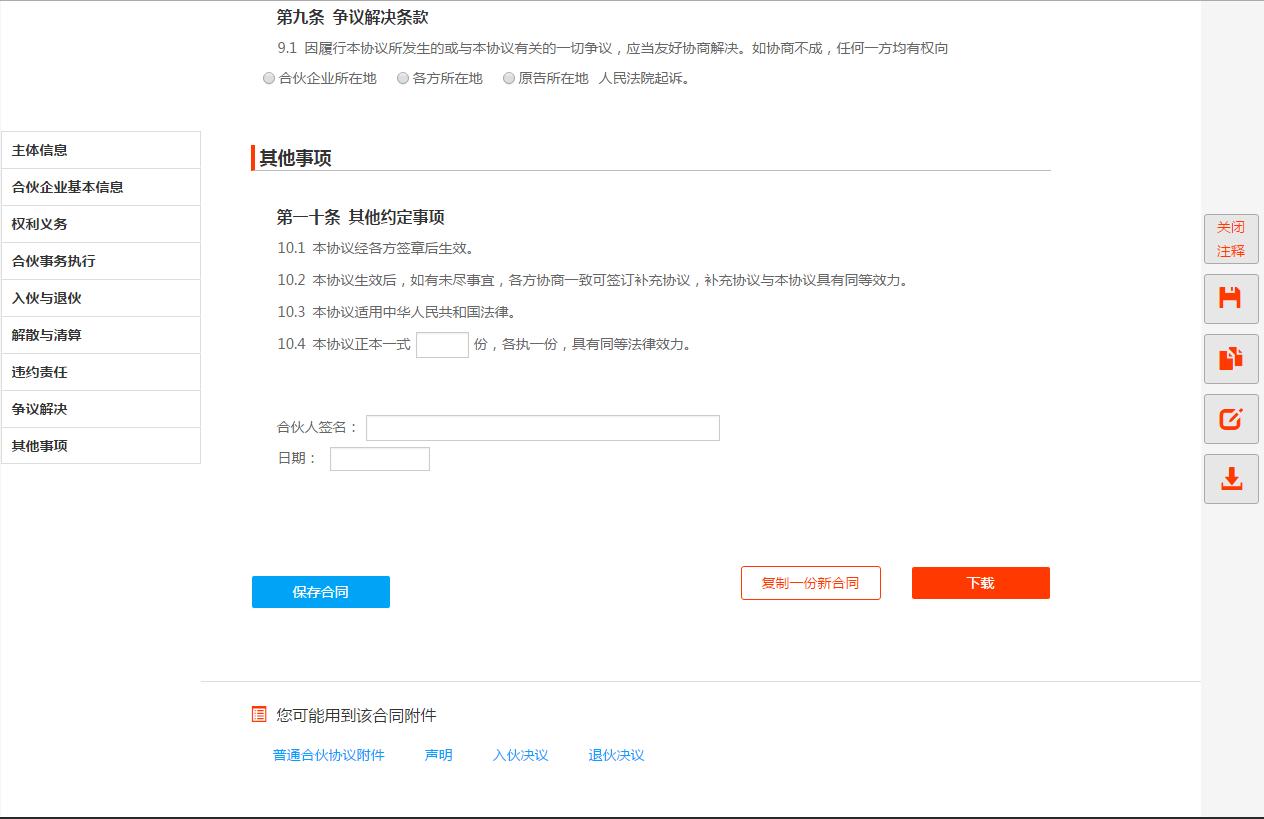
Task: Select the 合伙企业所在地 radio option
Action: tap(268, 78)
